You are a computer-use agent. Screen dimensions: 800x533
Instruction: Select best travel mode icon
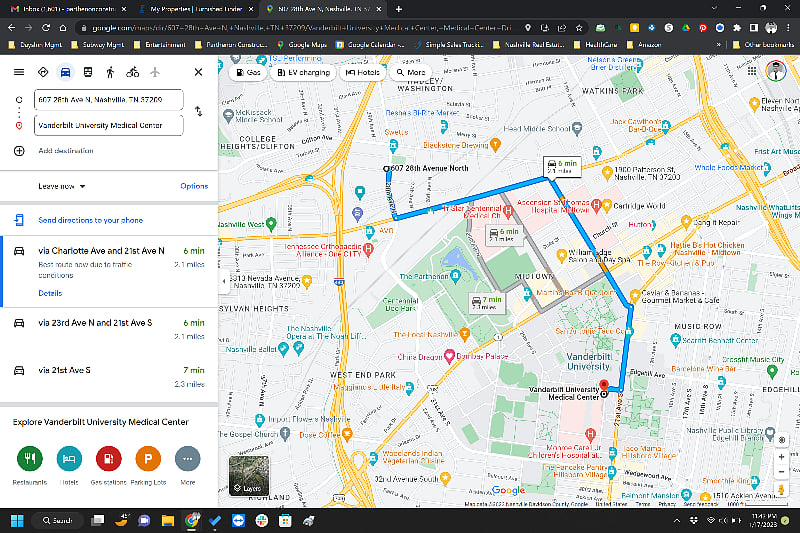point(43,72)
